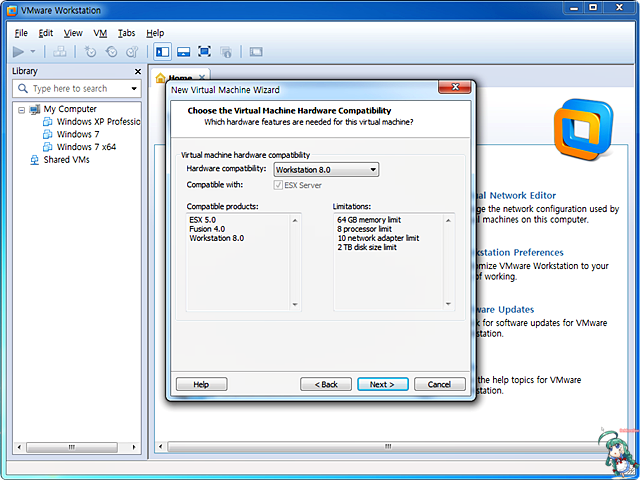The height and width of the screenshot is (480, 640).
Task: Click the Send Ctrl+Alt+Del toolbar icon
Action: tap(60, 51)
